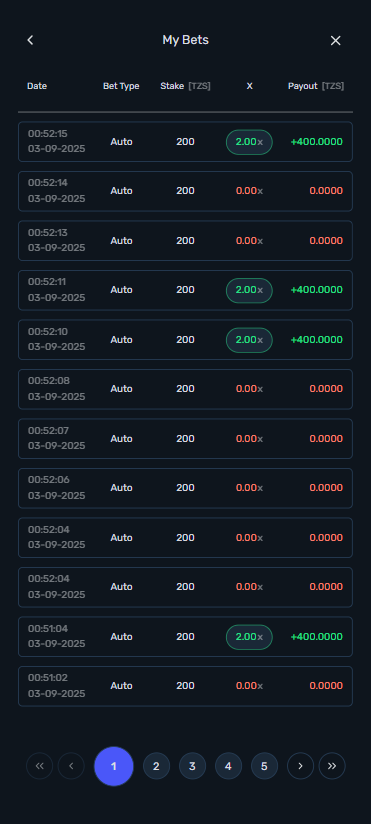Click the Date column header

(x=37, y=86)
